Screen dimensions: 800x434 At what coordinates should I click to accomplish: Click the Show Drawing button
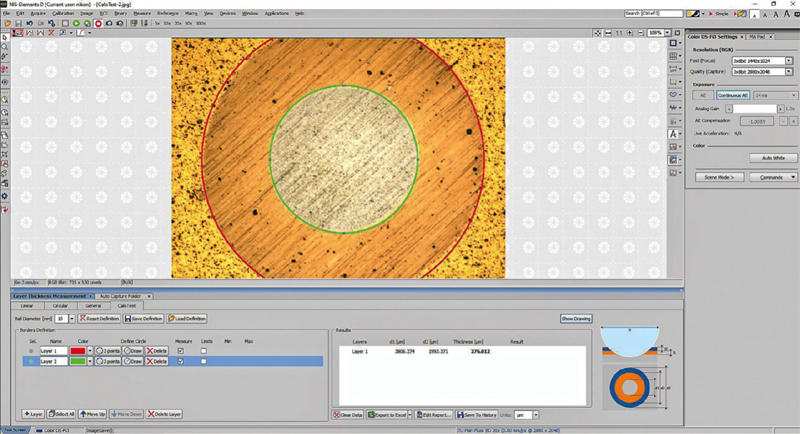tap(576, 319)
